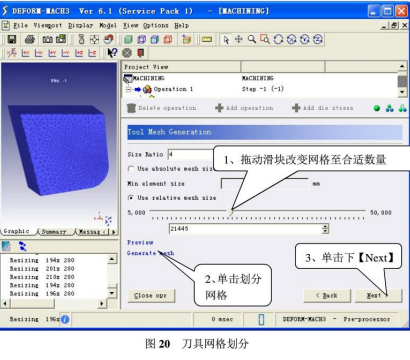The width and height of the screenshot is (410, 360).
Task: Click the MACHINING project icon in tree
Action: pos(128,78)
